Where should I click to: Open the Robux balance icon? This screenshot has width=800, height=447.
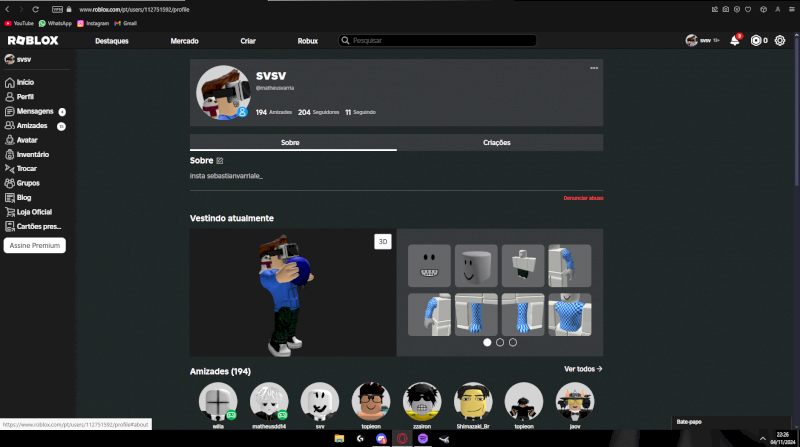(756, 40)
